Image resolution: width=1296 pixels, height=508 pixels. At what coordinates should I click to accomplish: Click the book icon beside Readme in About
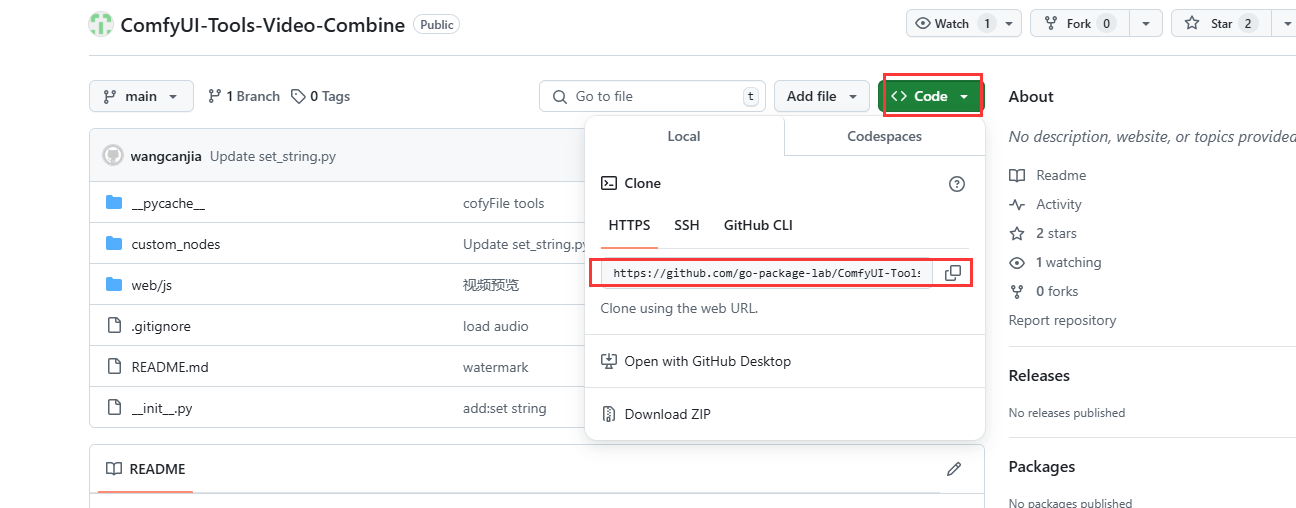pos(1017,175)
